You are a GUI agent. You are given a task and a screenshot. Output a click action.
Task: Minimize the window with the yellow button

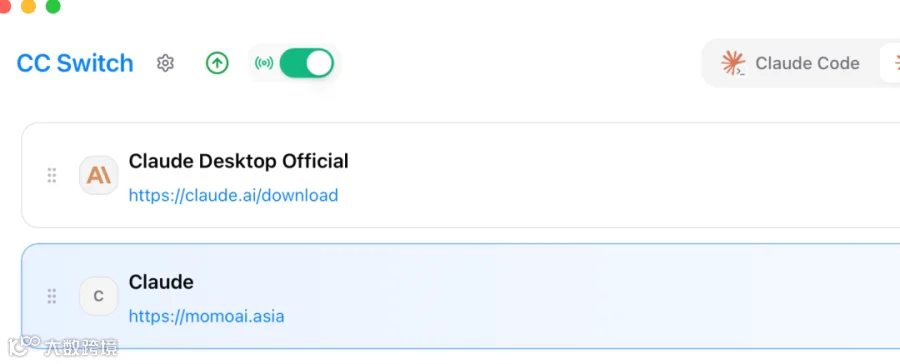coord(28,6)
